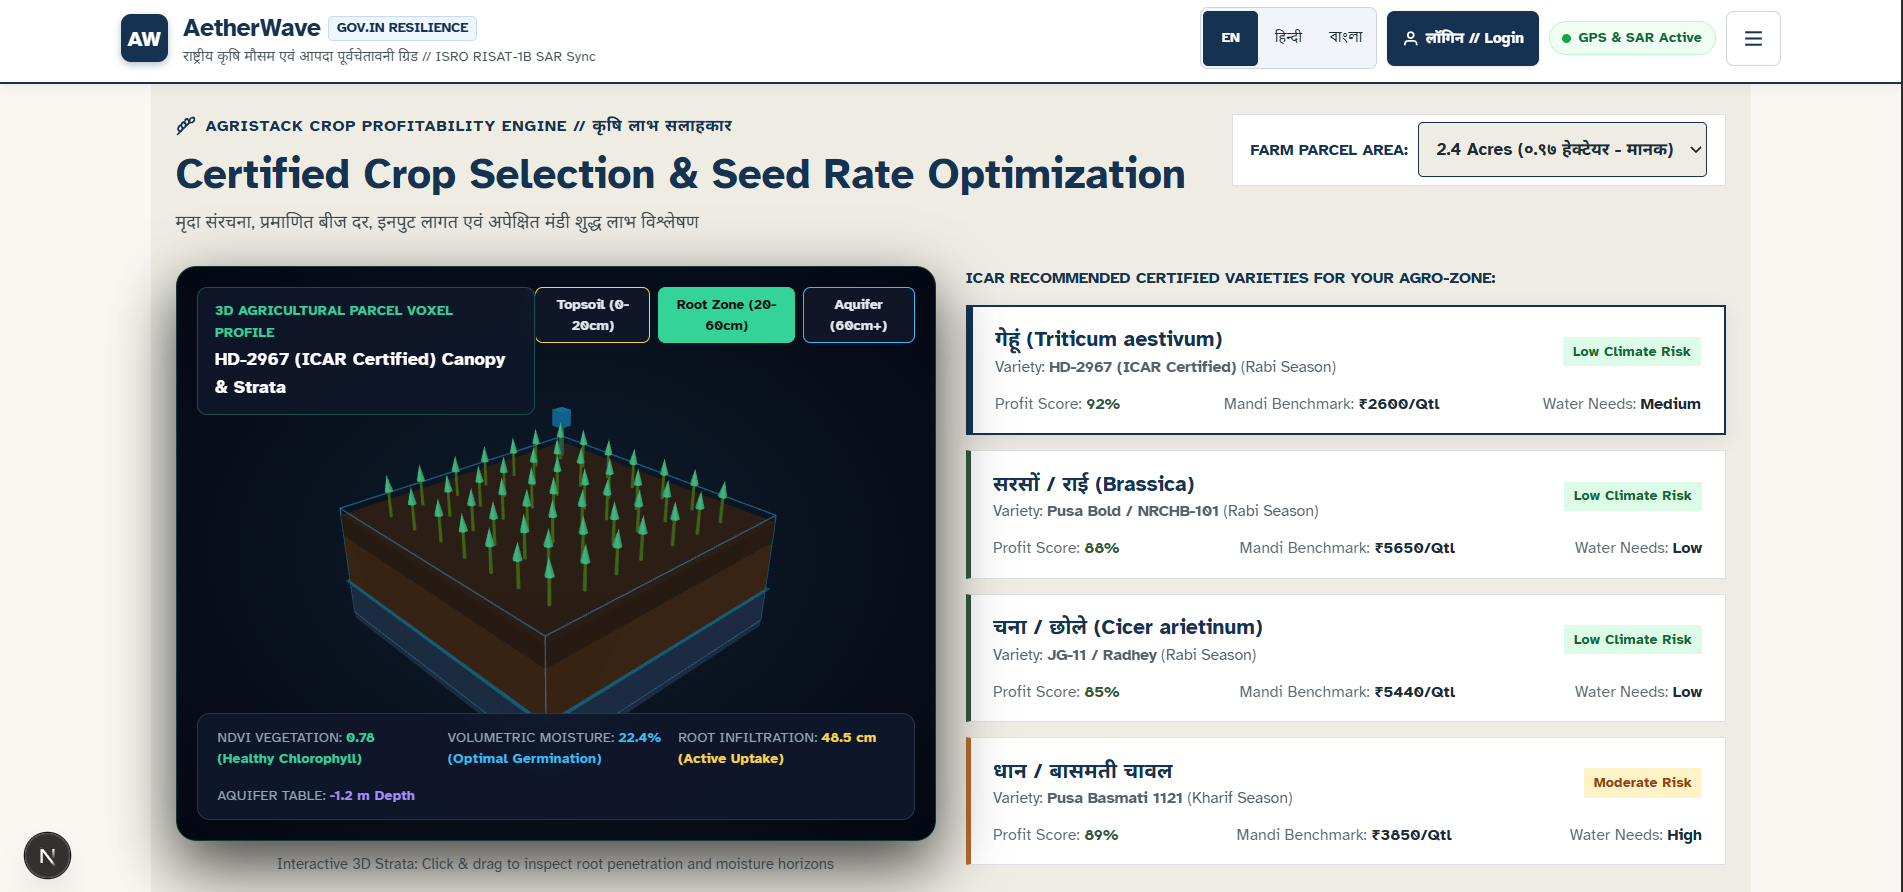Image resolution: width=1903 pixels, height=892 pixels.
Task: Click the user icon in the Login button
Action: point(1410,38)
